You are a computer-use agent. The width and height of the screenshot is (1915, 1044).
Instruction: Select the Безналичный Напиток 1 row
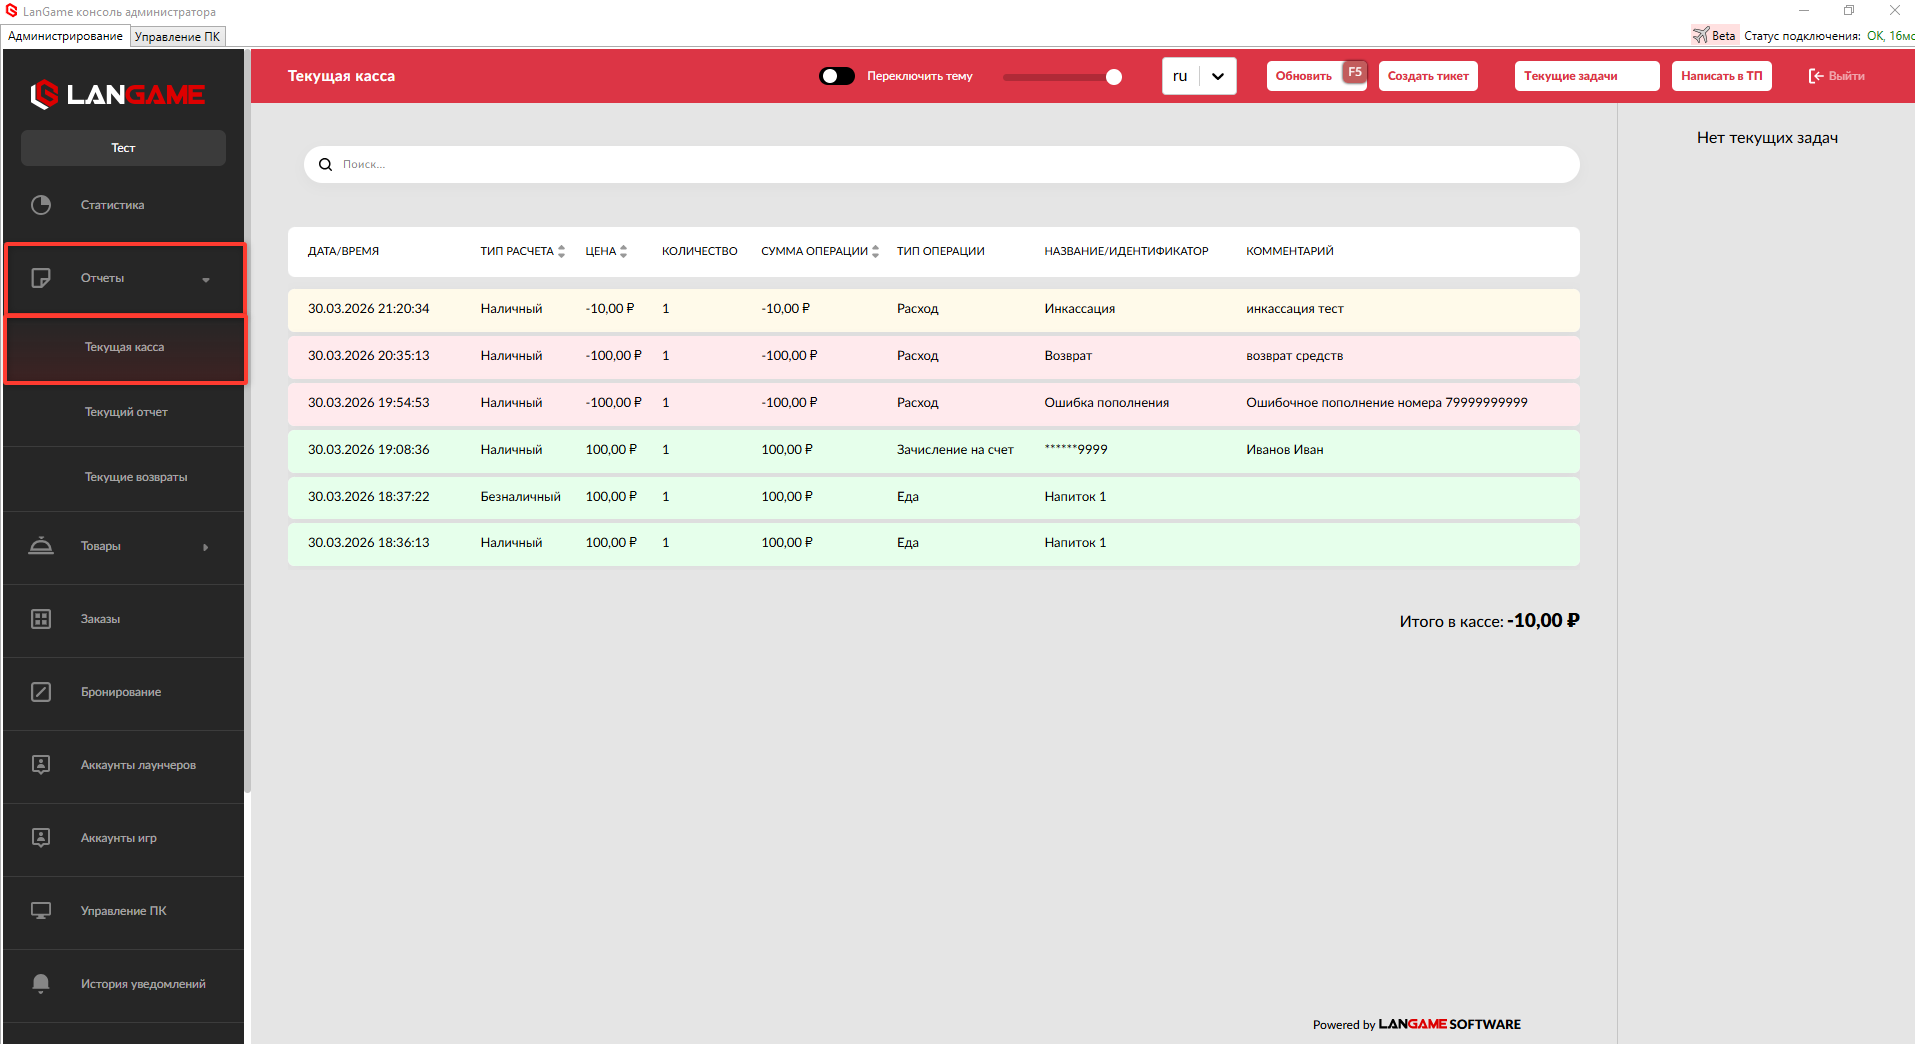click(933, 498)
